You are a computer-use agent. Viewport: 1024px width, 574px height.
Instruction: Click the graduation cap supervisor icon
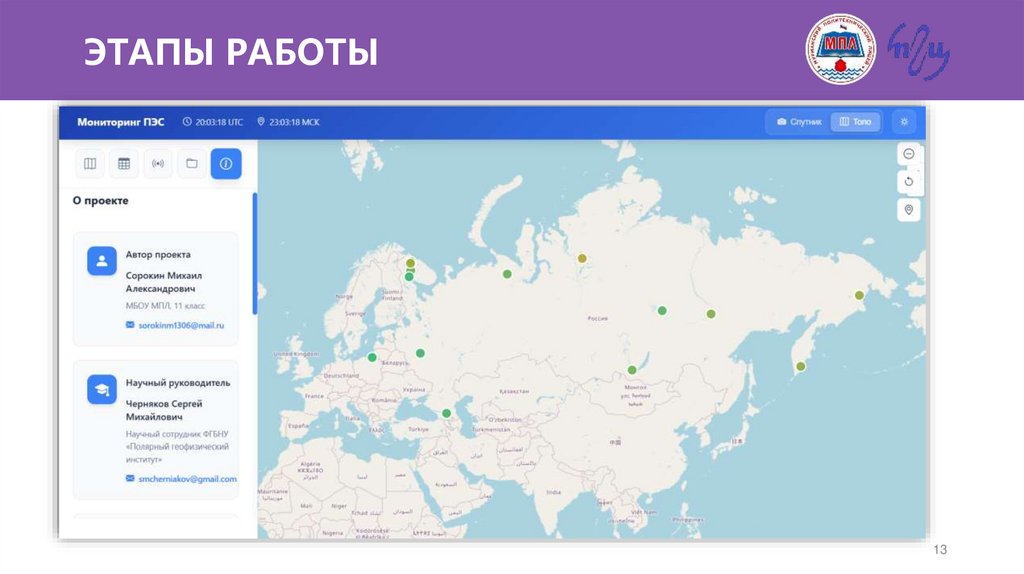tap(102, 389)
